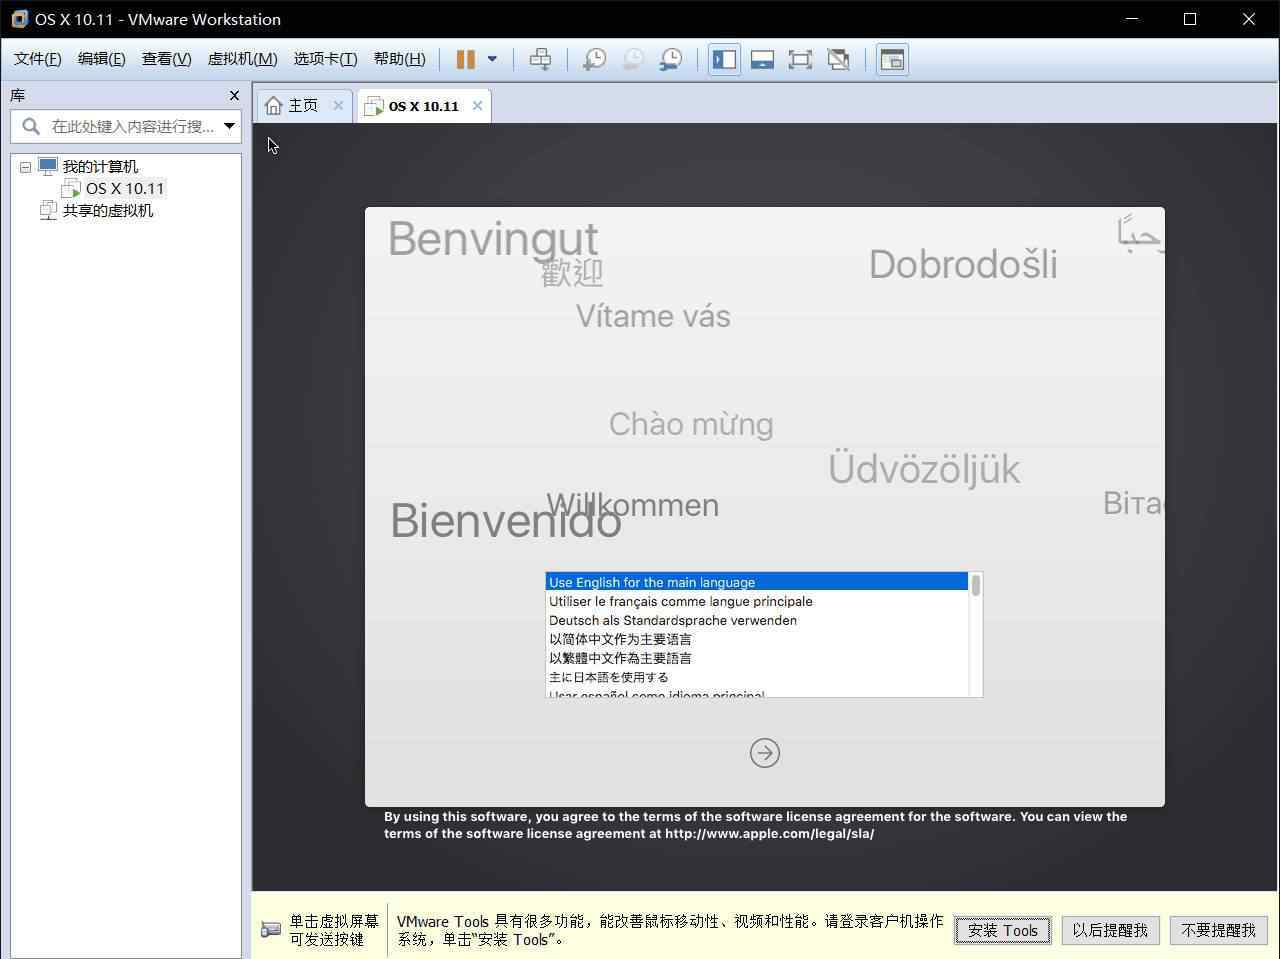Screen dimensions: 1280x959
Task: Close the OS X 10.11 tab
Action: 477,105
